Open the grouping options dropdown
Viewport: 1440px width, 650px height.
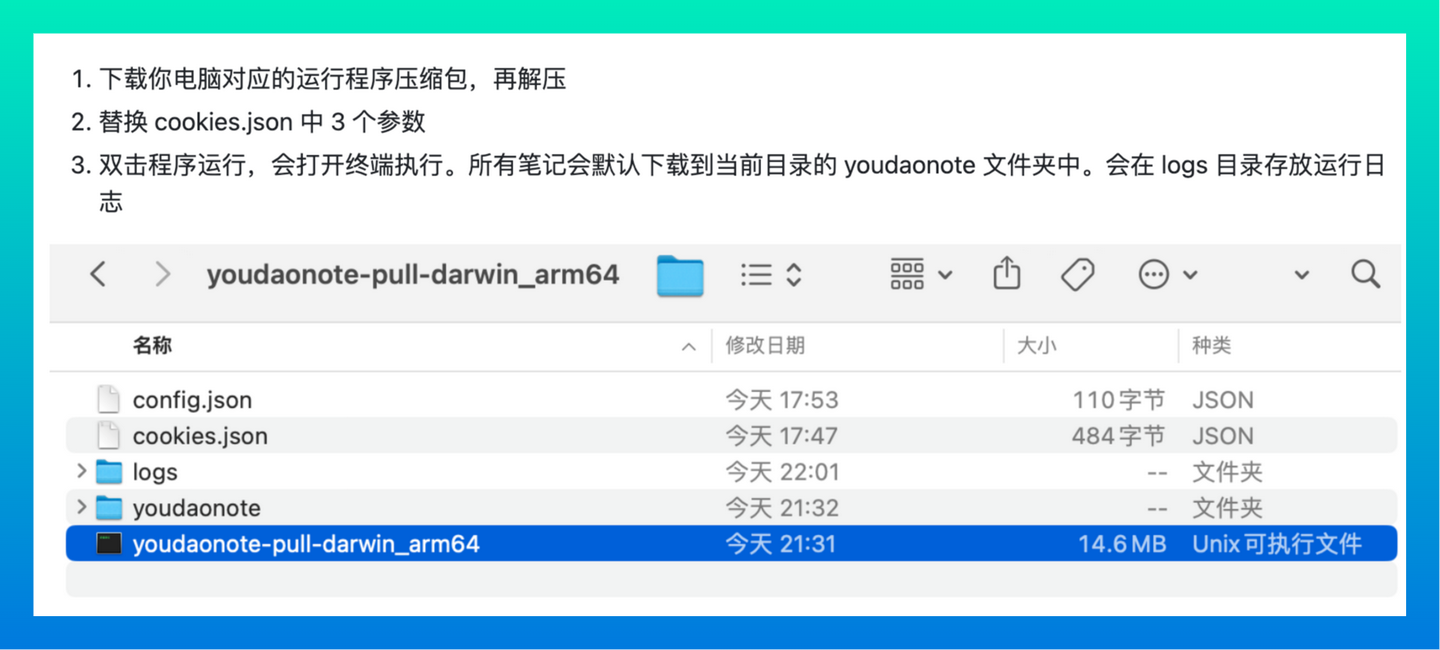pos(918,273)
